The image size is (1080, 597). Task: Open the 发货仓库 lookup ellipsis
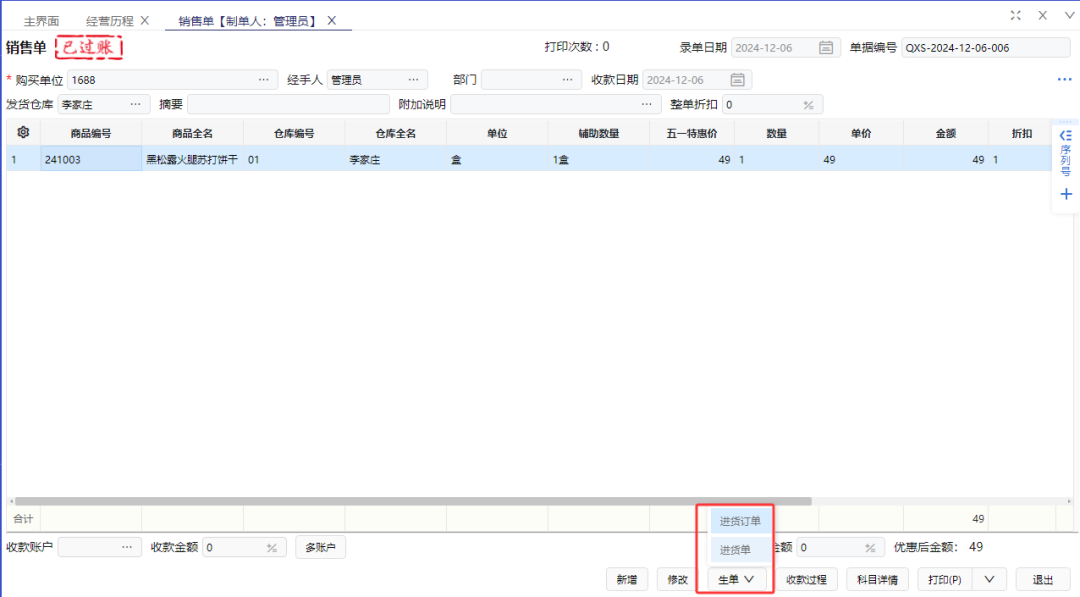(x=134, y=103)
